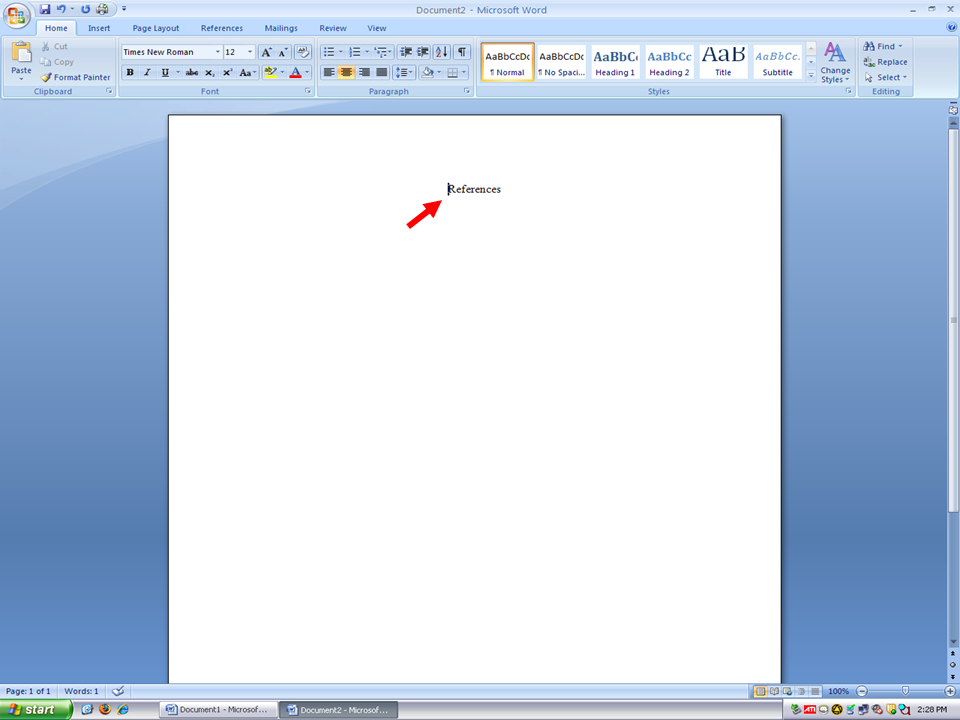The image size is (960, 720).
Task: Click the Multilevel List icon
Action: click(381, 52)
